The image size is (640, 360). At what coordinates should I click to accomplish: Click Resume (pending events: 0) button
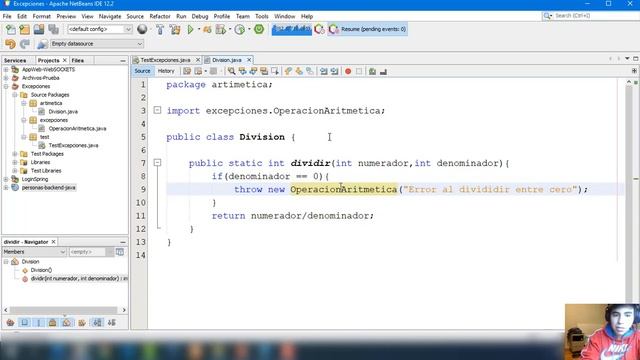tap(368, 29)
